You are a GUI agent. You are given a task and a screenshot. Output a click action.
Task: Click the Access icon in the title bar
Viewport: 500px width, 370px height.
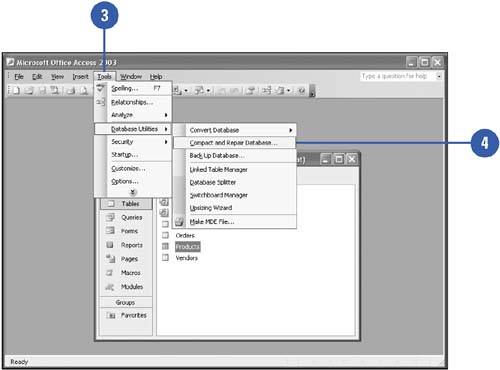click(10, 62)
